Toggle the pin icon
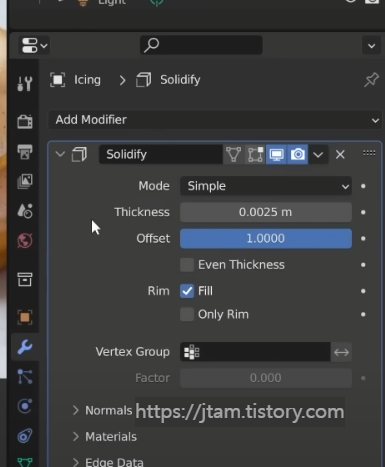 tap(371, 80)
